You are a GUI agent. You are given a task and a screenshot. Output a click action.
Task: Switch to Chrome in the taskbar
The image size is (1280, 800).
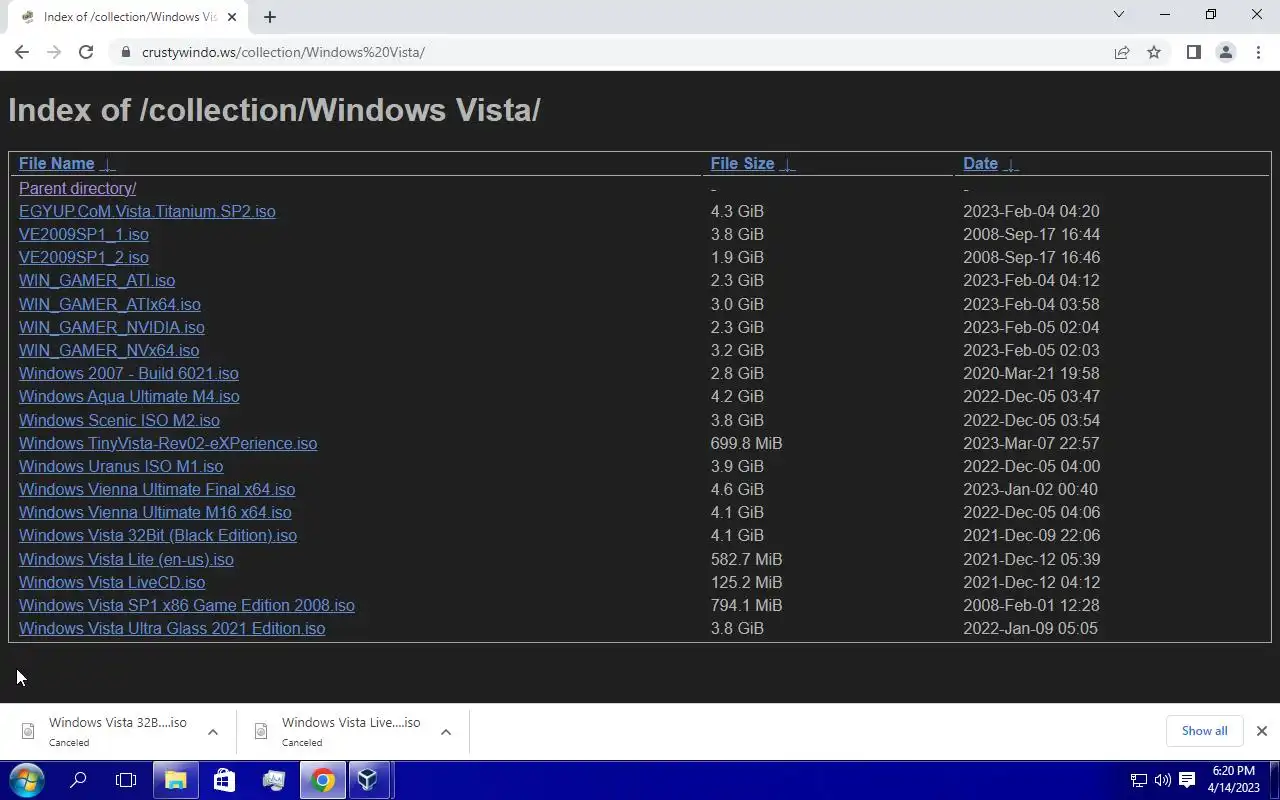pos(322,780)
